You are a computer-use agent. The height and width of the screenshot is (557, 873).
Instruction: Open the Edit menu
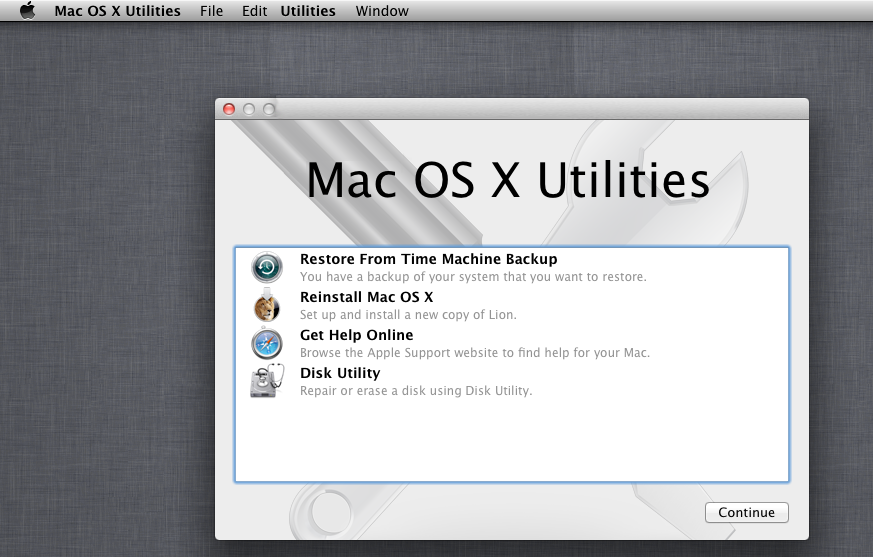coord(254,11)
